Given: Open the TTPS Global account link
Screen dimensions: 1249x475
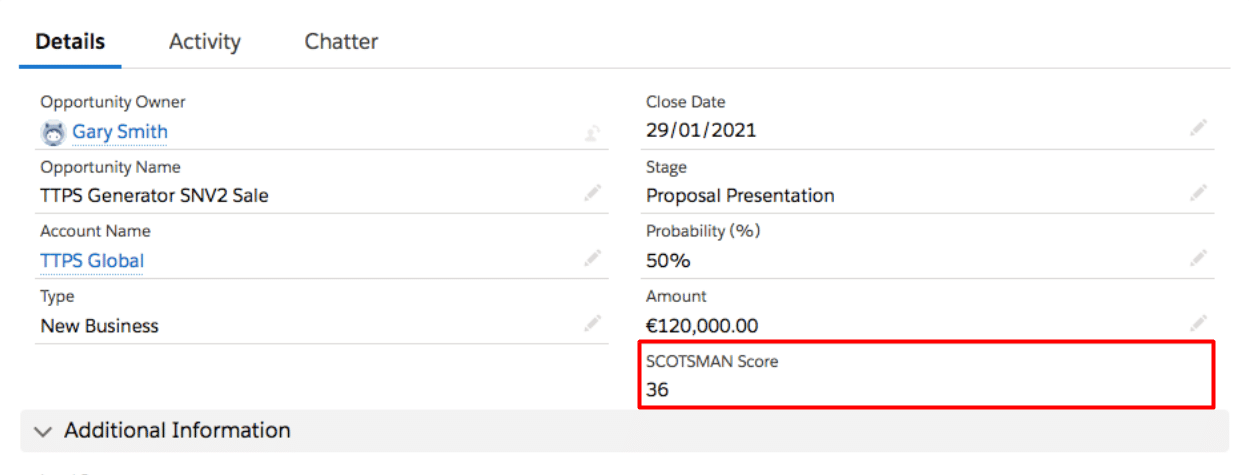Looking at the screenshot, I should (92, 261).
